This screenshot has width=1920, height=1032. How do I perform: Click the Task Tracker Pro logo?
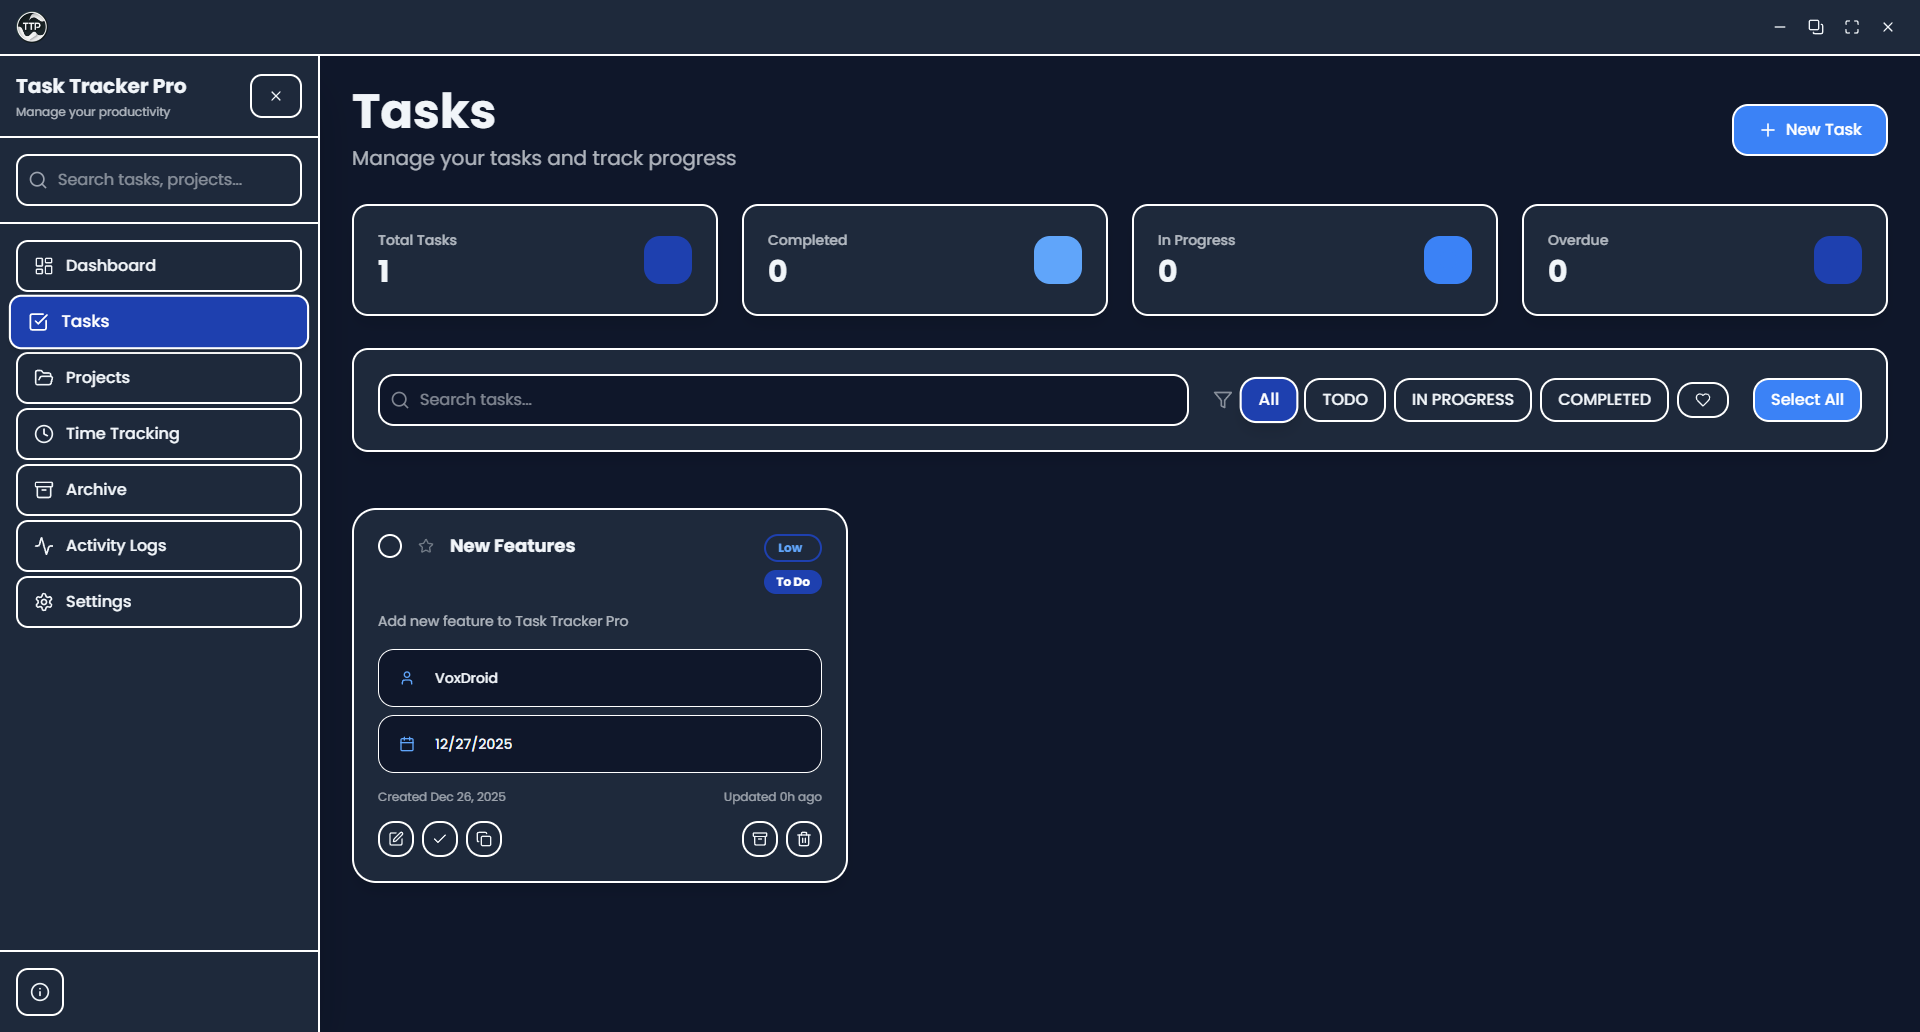(31, 26)
